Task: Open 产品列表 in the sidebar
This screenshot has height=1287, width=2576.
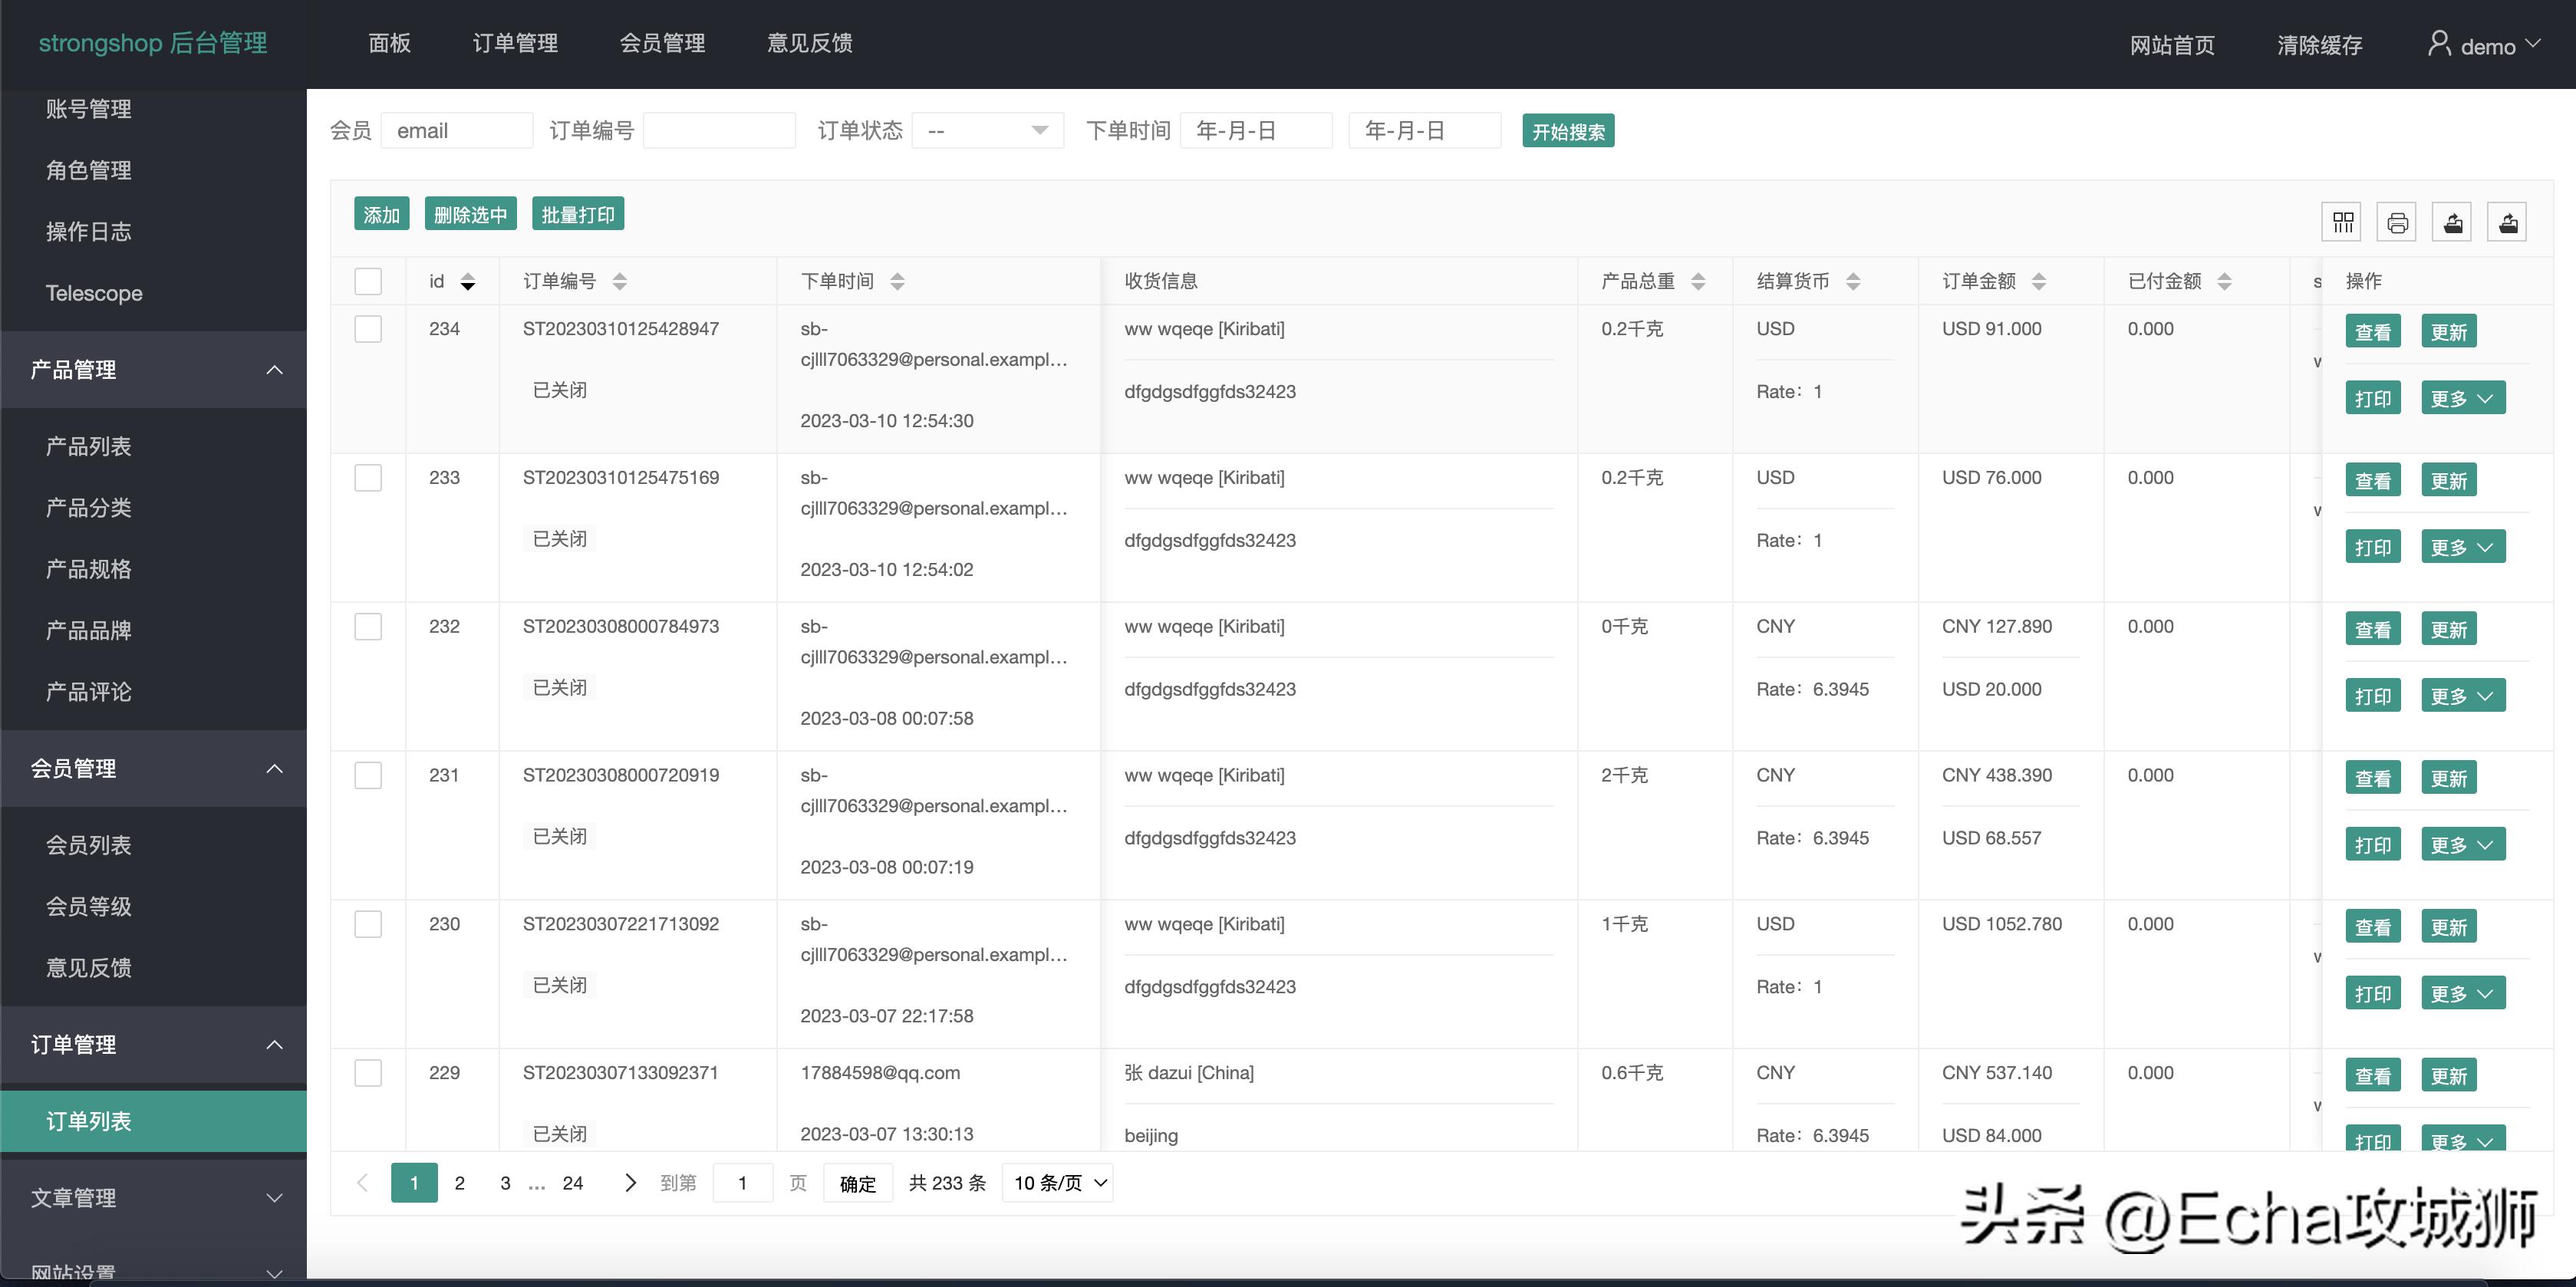Action: click(88, 446)
